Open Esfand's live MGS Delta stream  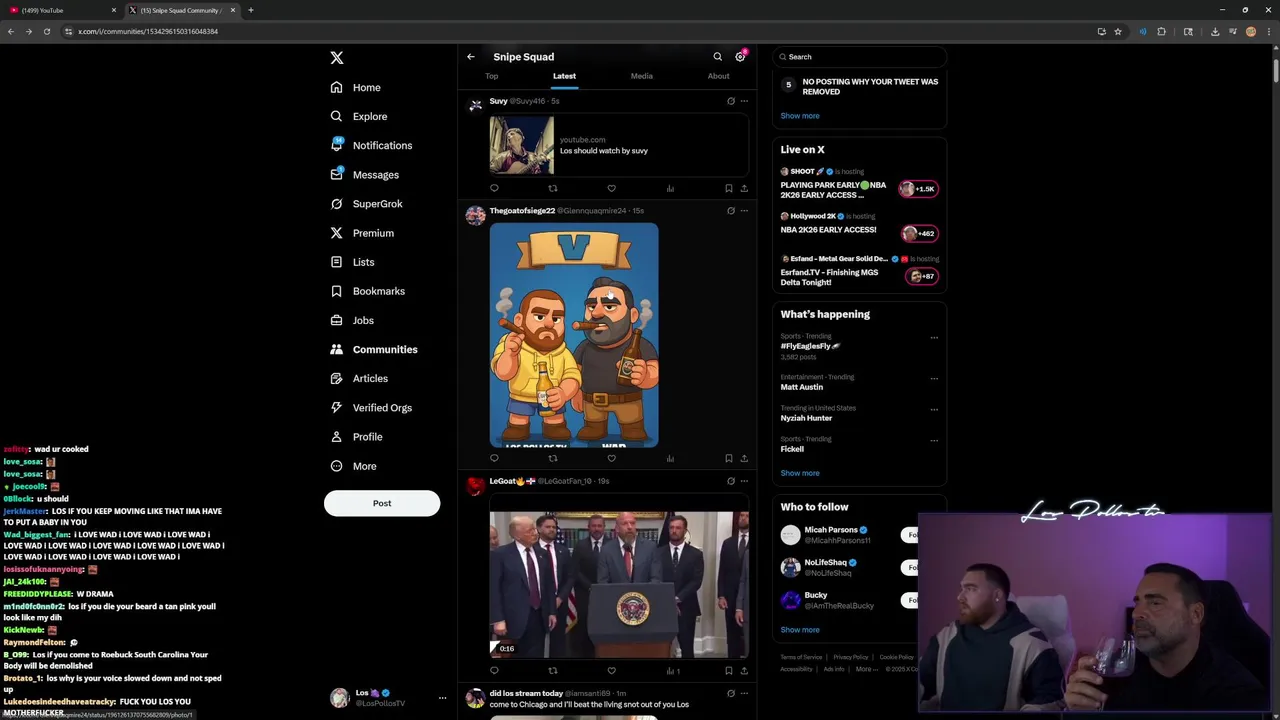pos(859,271)
